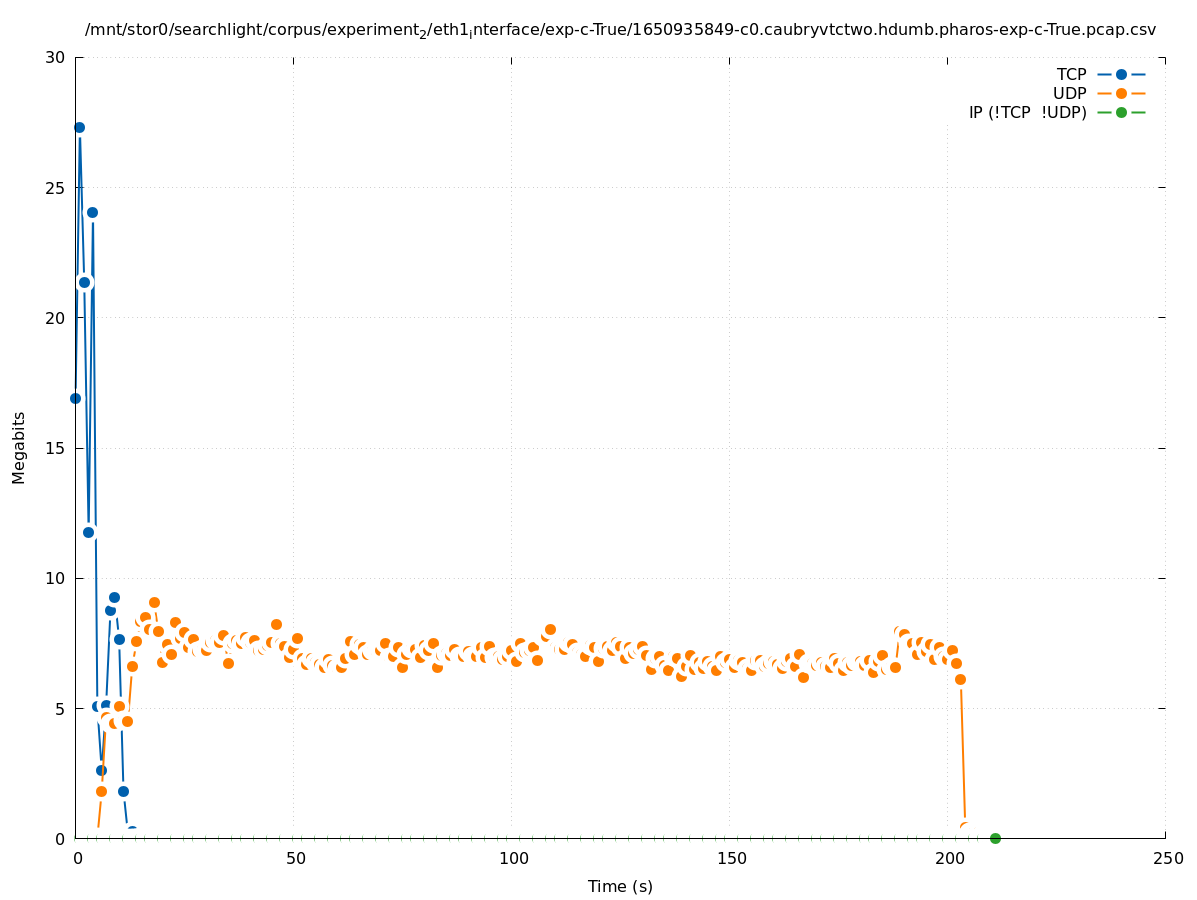Click the highest UDP point near 9 Megabits

tap(154, 602)
